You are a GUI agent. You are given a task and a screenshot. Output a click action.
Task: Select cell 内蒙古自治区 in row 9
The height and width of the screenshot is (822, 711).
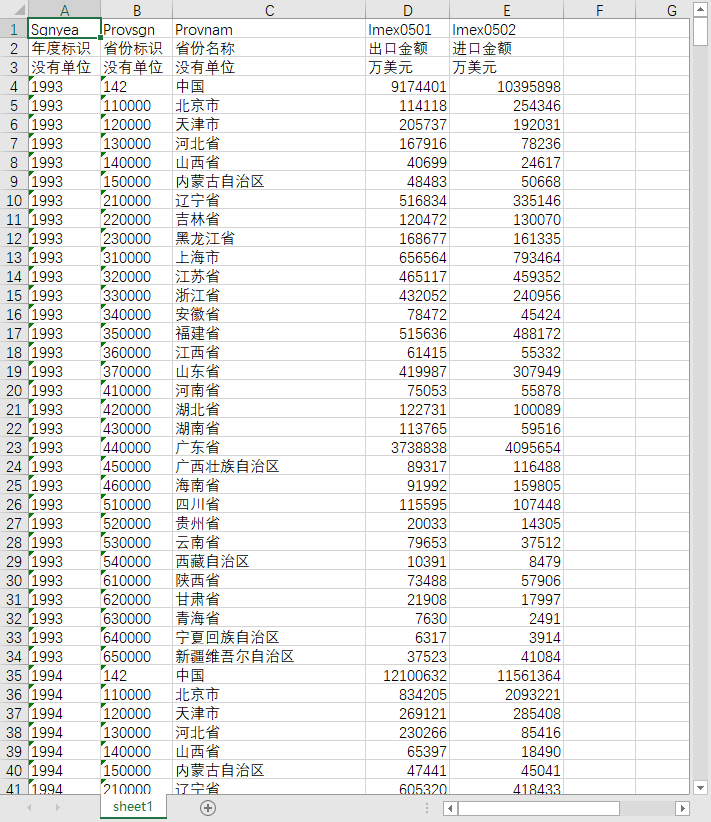pos(269,181)
